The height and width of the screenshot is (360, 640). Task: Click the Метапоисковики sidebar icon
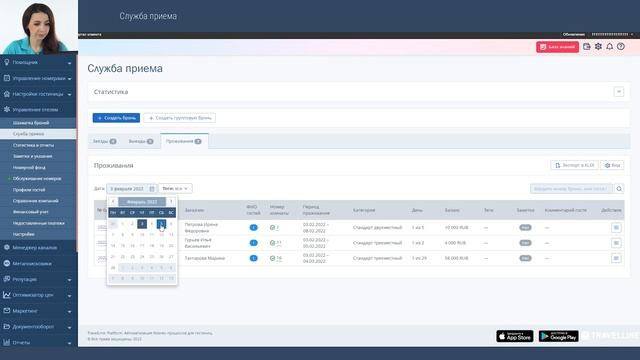click(7, 263)
